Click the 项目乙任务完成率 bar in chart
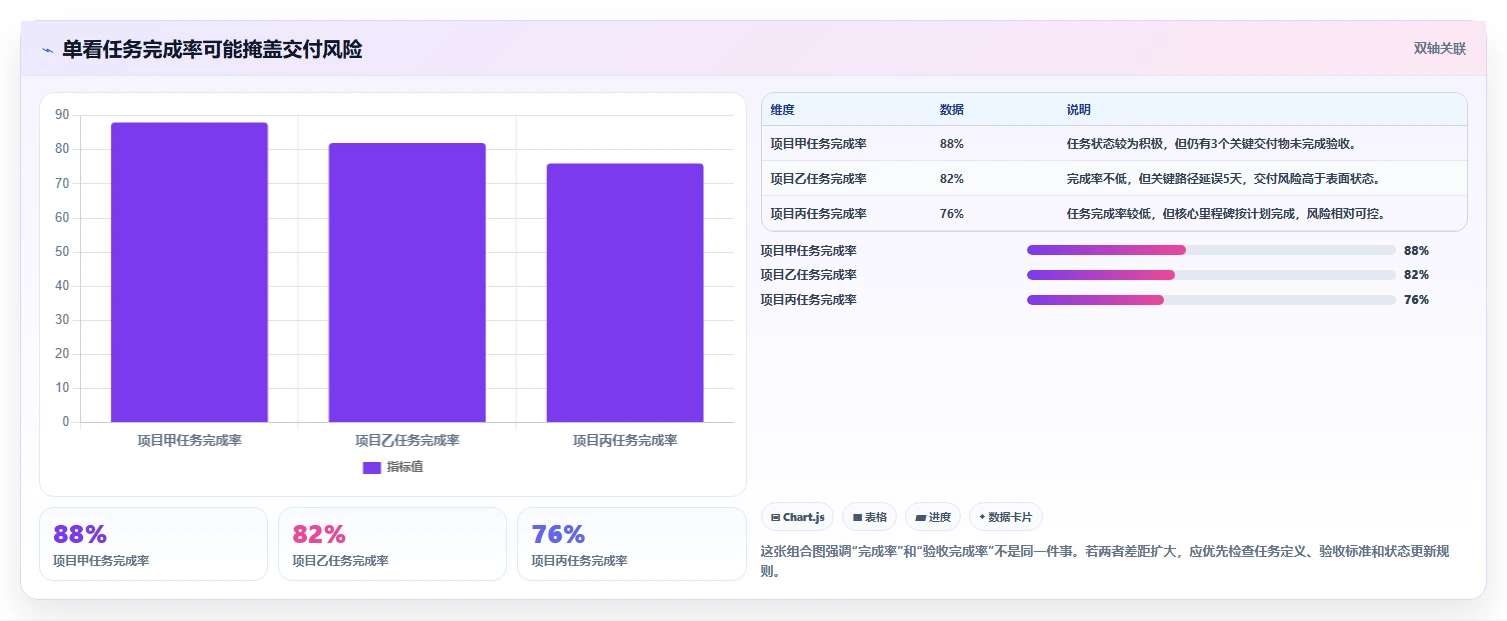1507x621 pixels. pos(407,282)
